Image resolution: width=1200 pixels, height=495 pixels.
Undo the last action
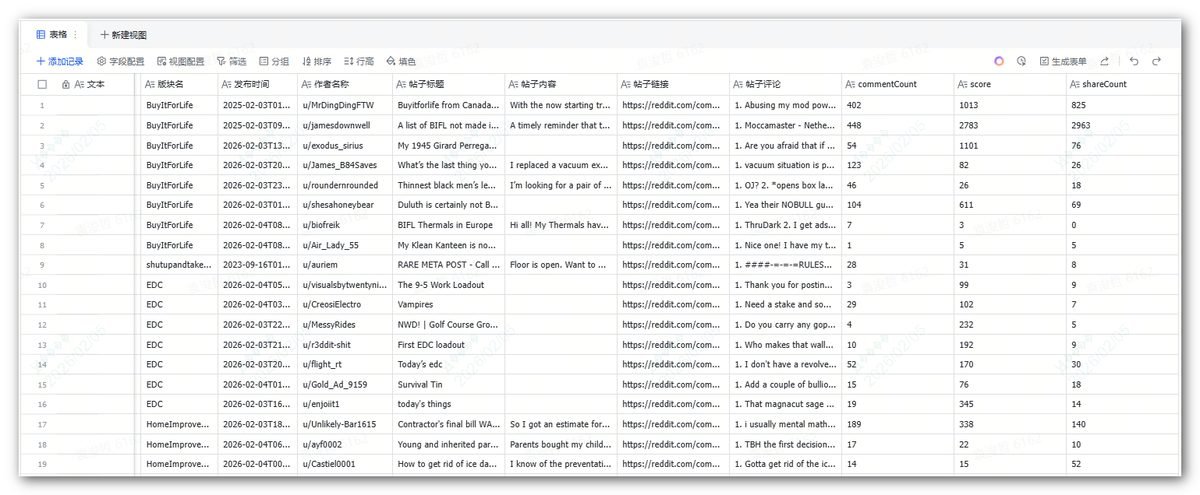(x=1134, y=61)
